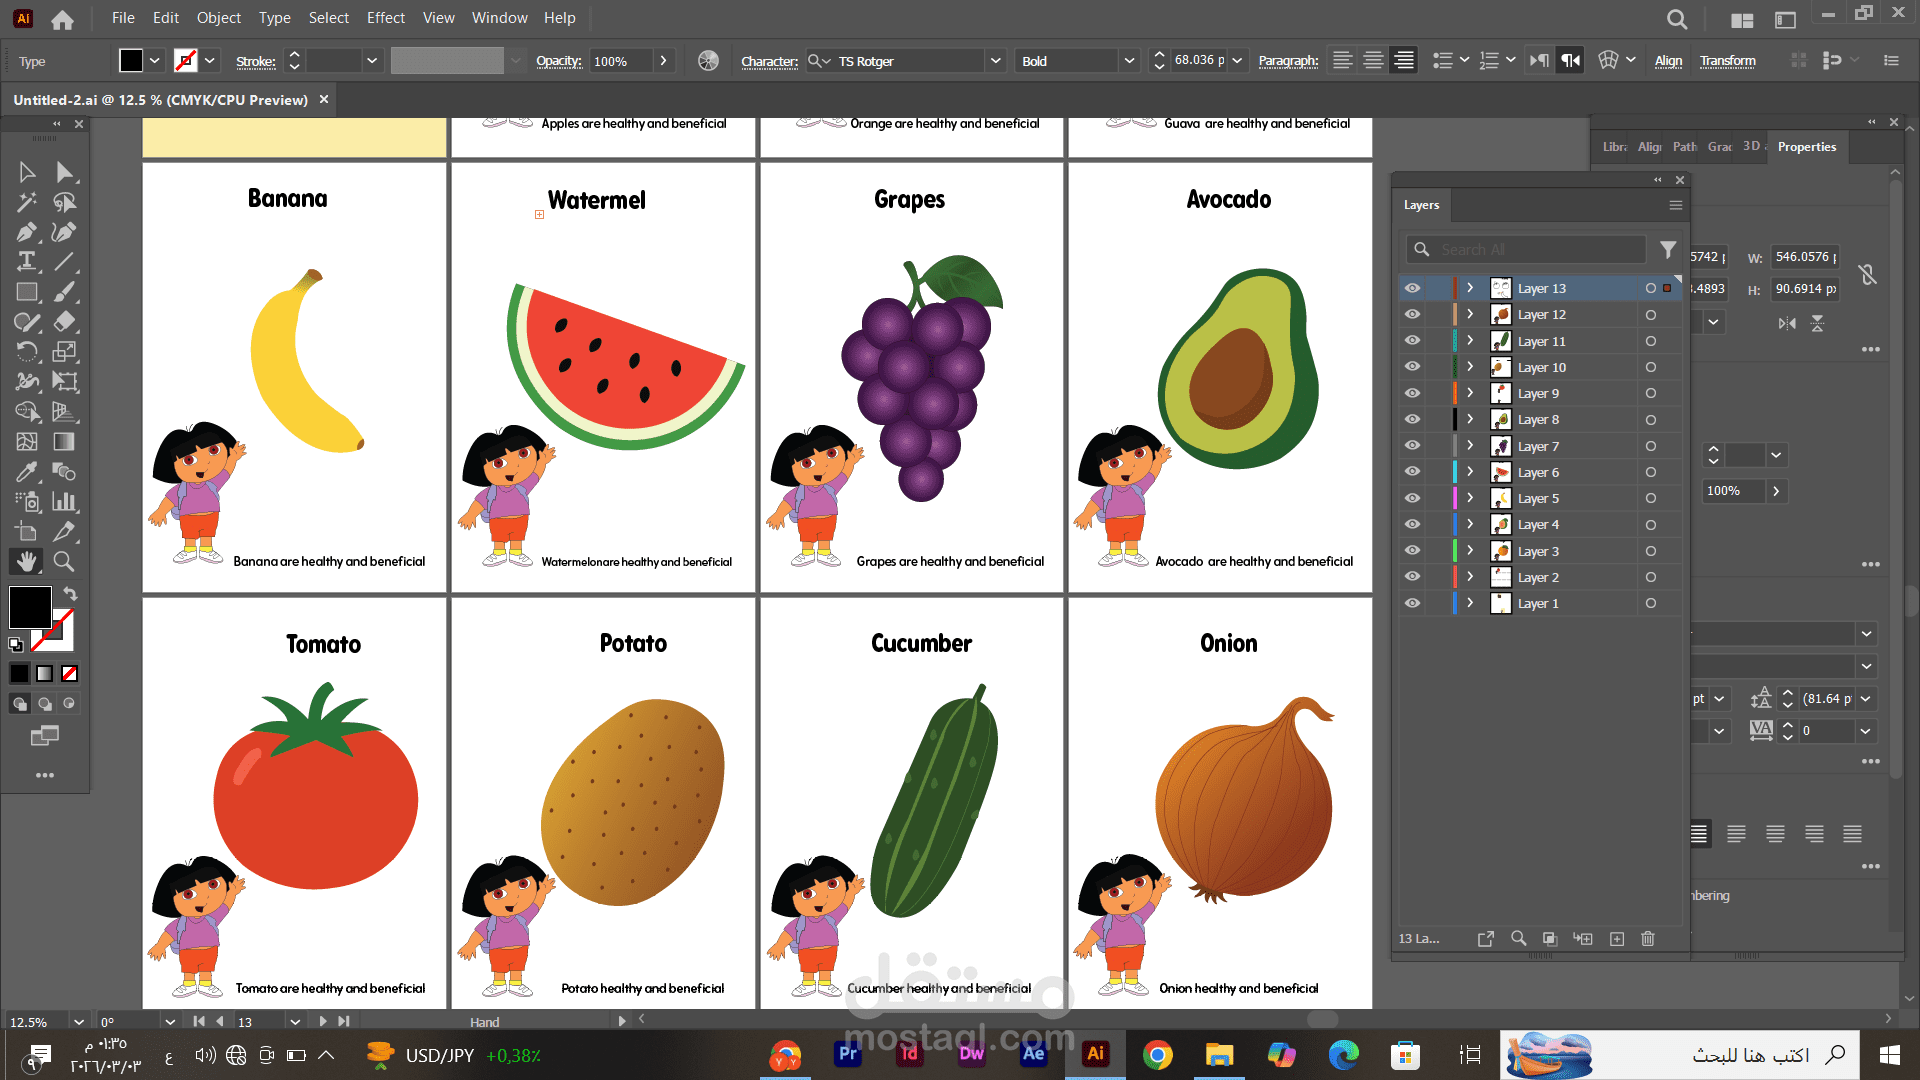1920x1080 pixels.
Task: Open the font style Bold dropdown
Action: pyautogui.click(x=1129, y=61)
